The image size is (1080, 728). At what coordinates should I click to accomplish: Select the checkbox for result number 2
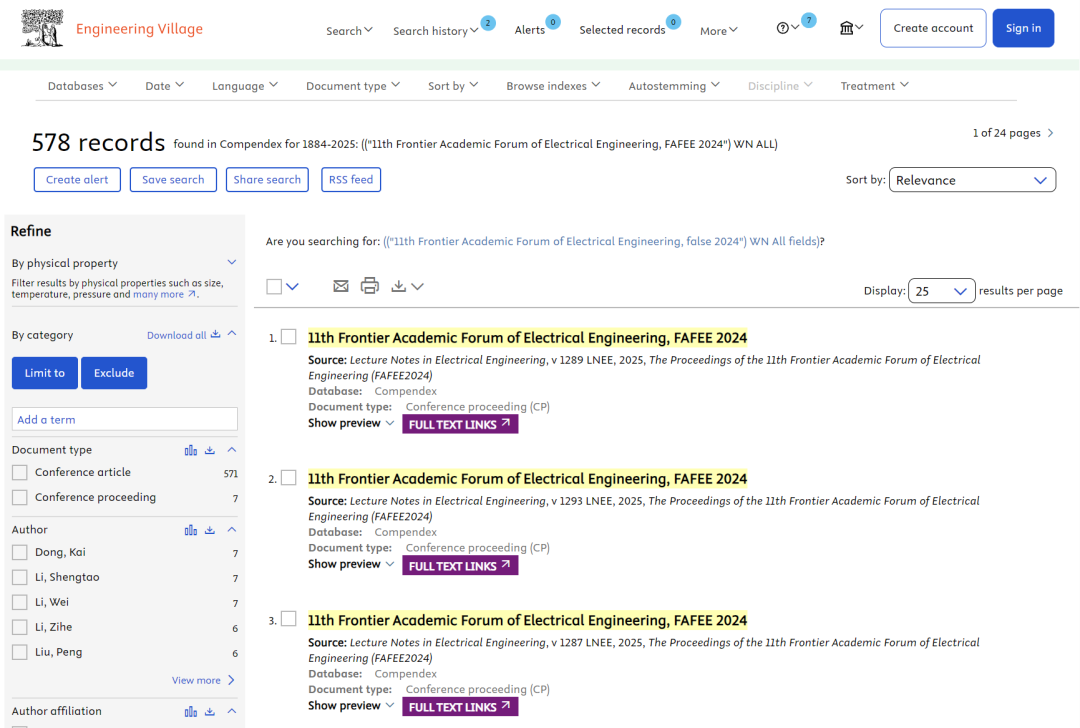point(289,478)
